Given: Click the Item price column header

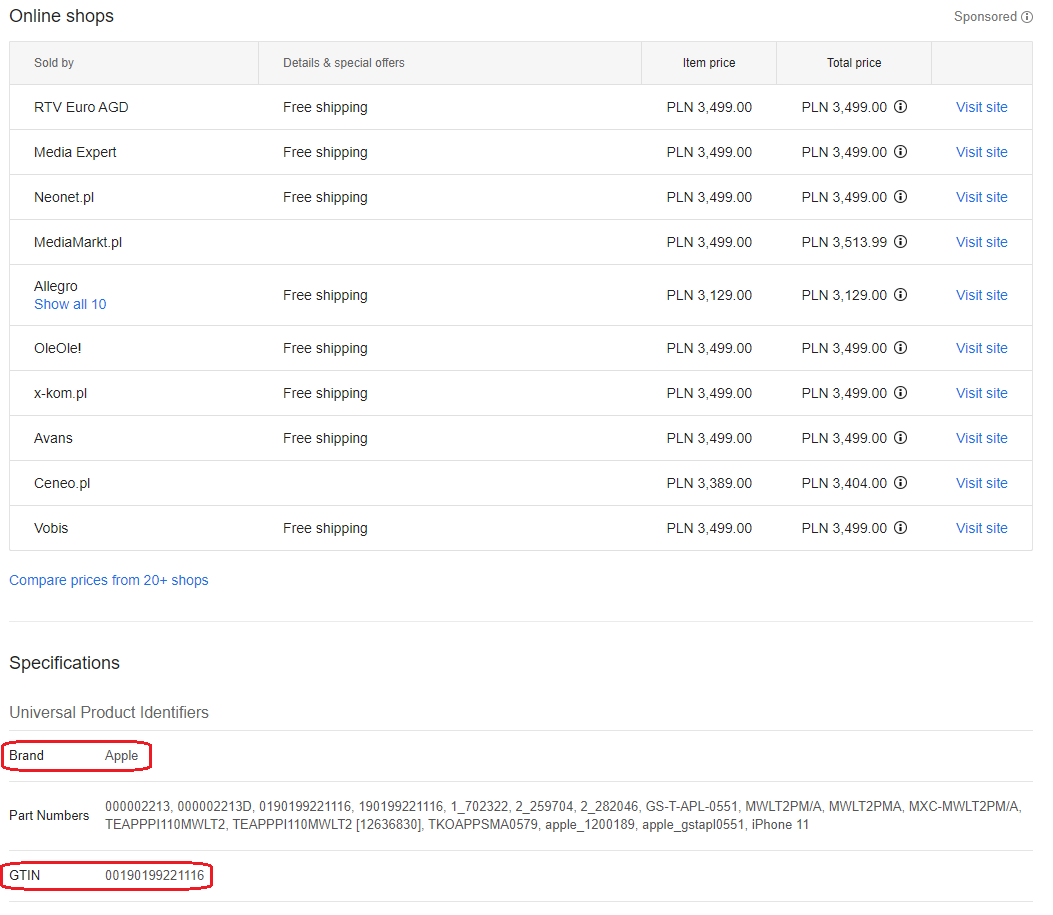Looking at the screenshot, I should click(x=709, y=62).
